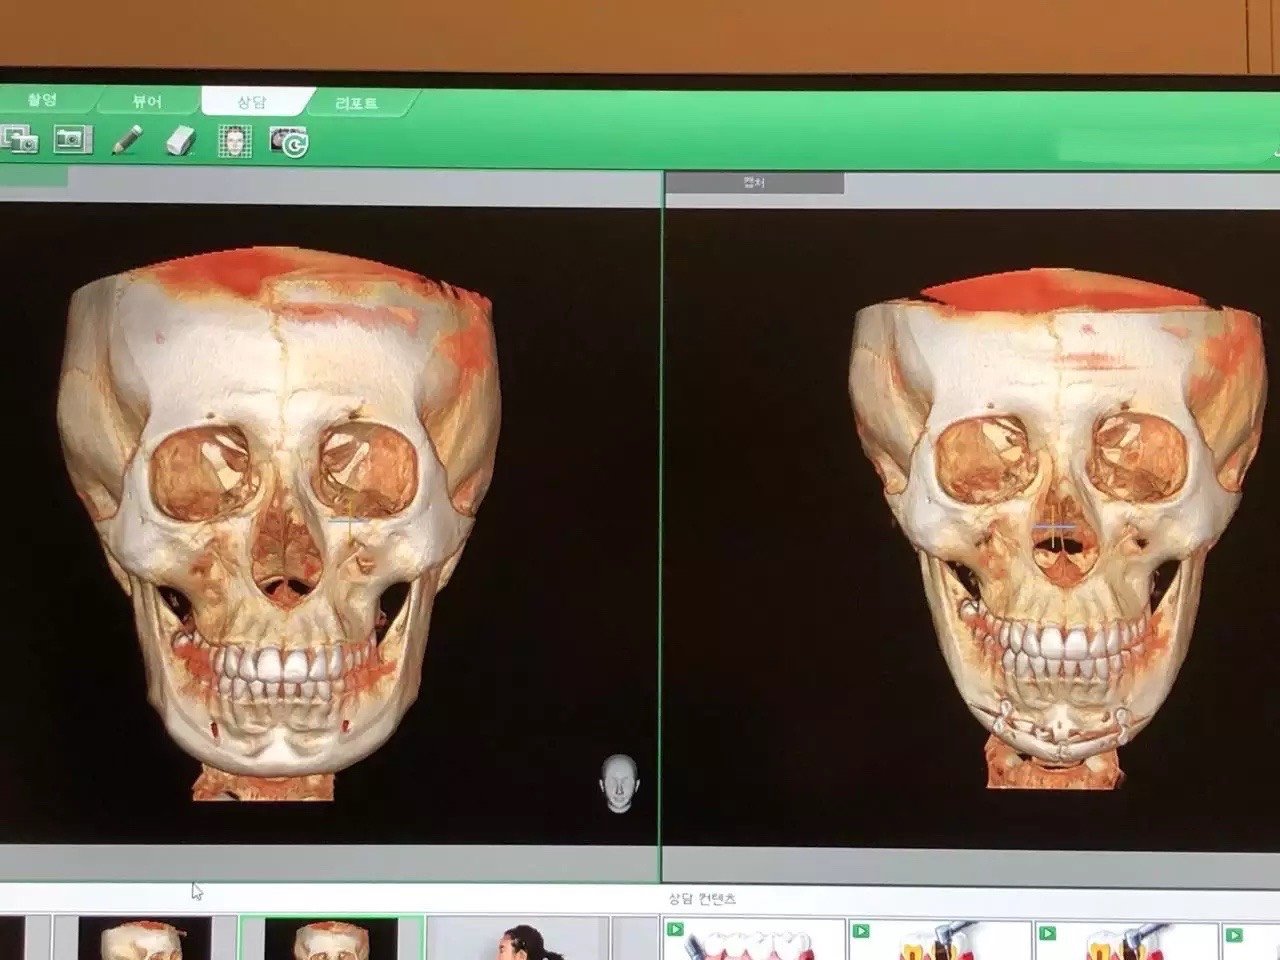1280x960 pixels.
Task: Click the face grid analysis icon
Action: point(235,142)
